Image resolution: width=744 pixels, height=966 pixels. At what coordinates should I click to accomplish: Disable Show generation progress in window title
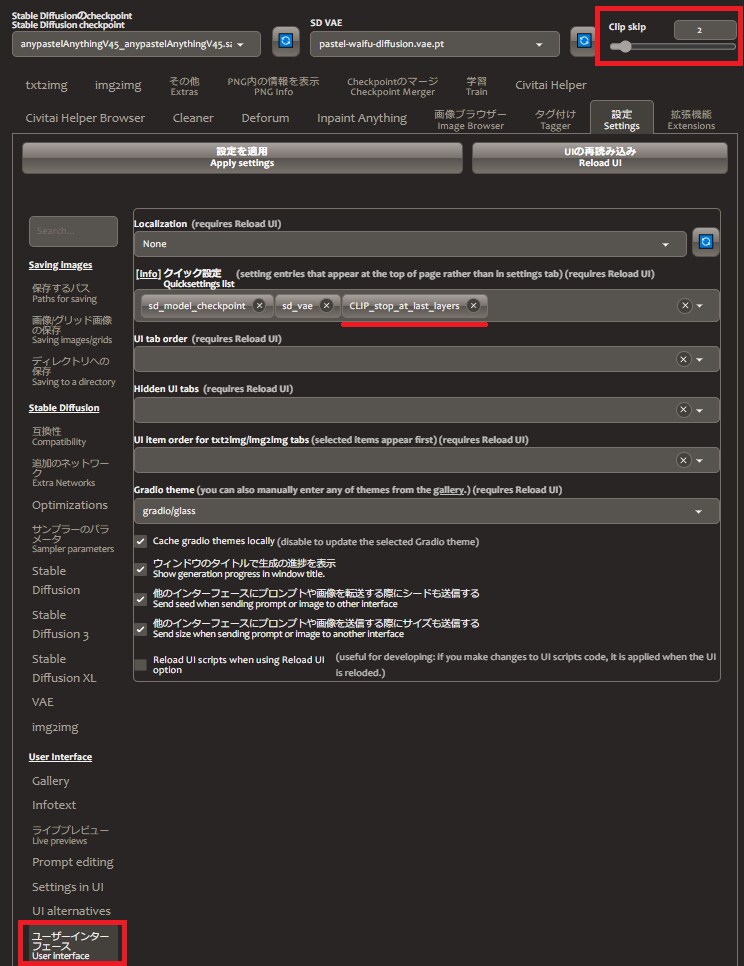pyautogui.click(x=141, y=568)
